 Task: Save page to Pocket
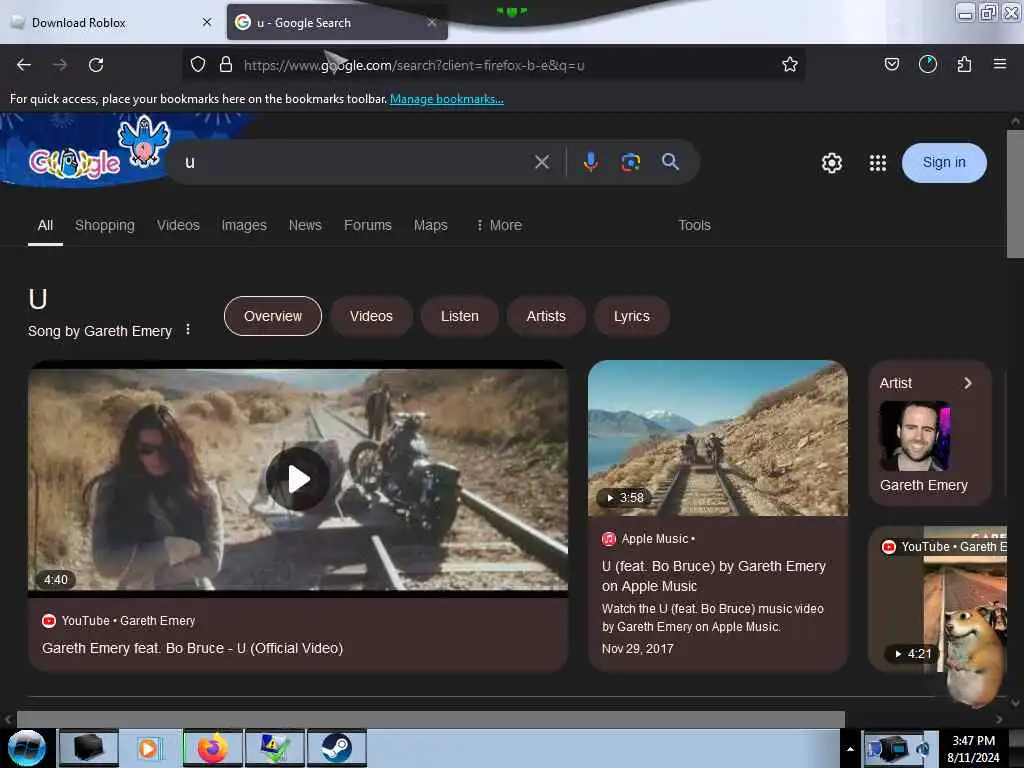pos(891,64)
